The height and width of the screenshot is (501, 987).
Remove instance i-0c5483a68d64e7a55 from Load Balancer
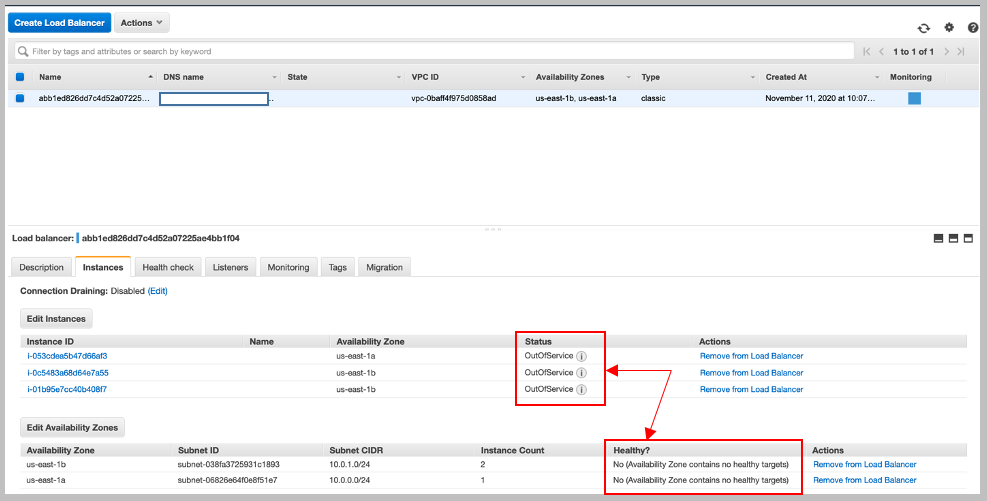[x=751, y=373]
